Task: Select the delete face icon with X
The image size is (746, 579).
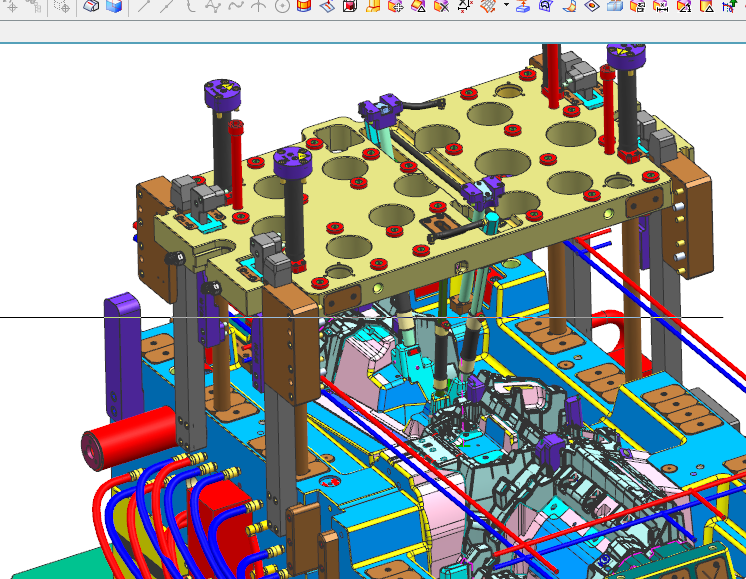Action: tap(442, 6)
